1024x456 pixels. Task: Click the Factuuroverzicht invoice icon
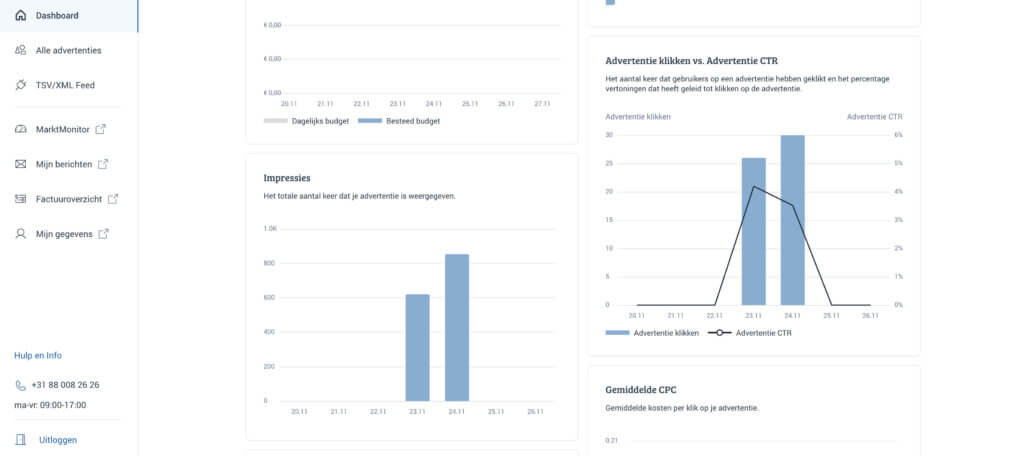pos(21,199)
